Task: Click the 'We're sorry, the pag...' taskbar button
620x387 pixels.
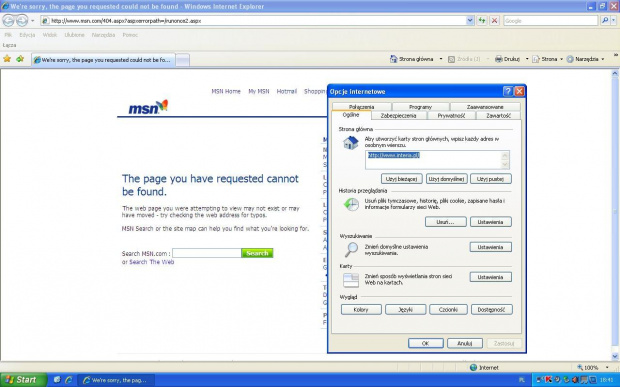Action: (x=115, y=380)
